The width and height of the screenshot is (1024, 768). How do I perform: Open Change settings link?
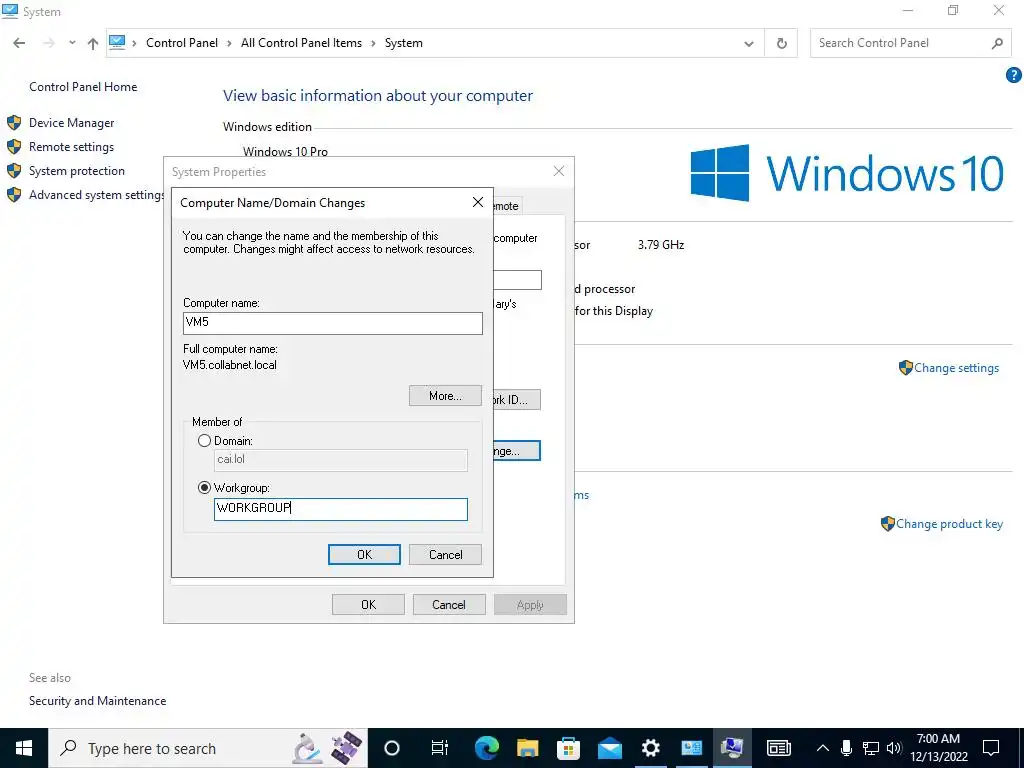tap(956, 368)
